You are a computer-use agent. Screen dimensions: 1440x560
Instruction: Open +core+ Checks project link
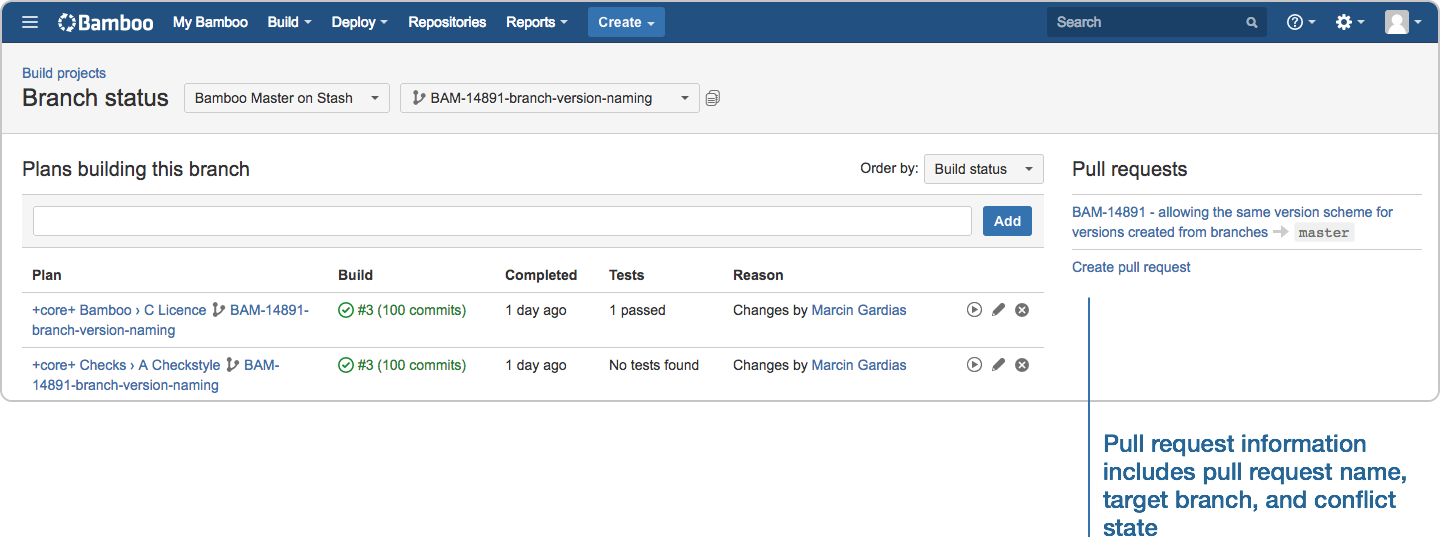point(79,365)
